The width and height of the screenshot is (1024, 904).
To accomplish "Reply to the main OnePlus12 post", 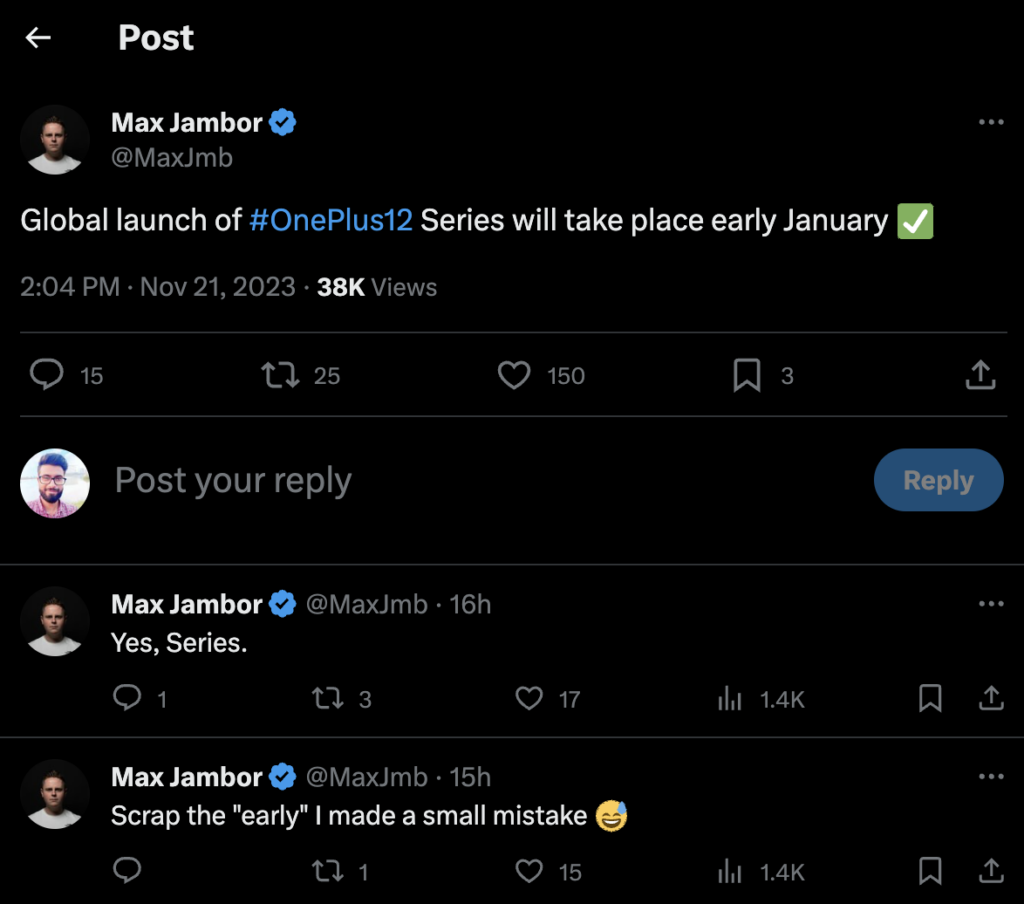I will tap(47, 375).
